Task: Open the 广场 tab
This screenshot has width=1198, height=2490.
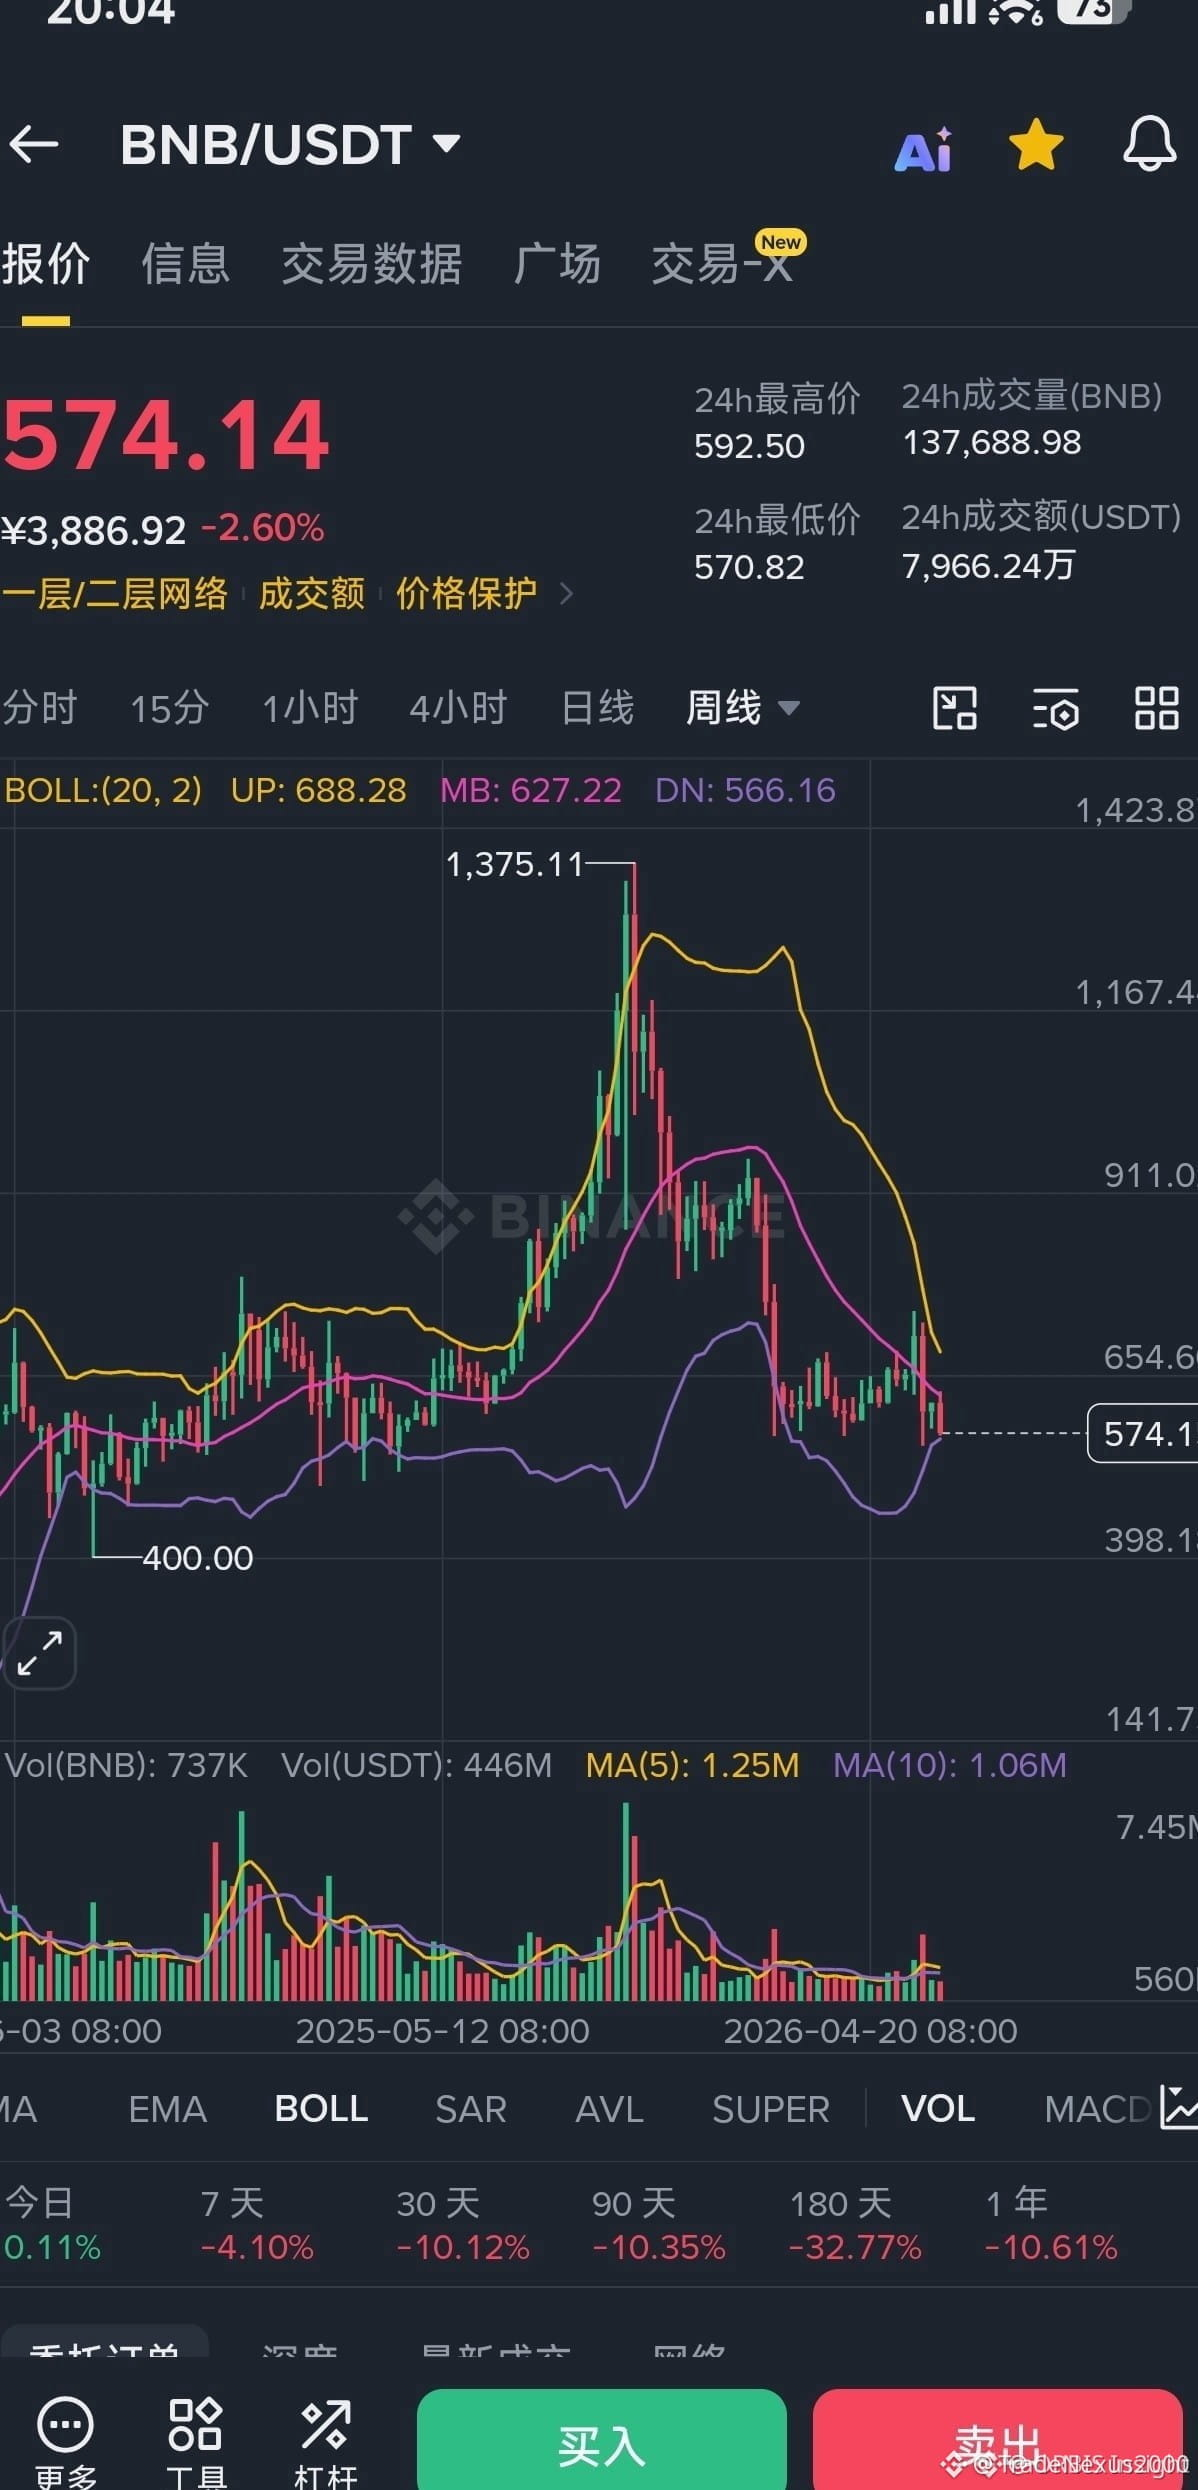Action: 557,264
